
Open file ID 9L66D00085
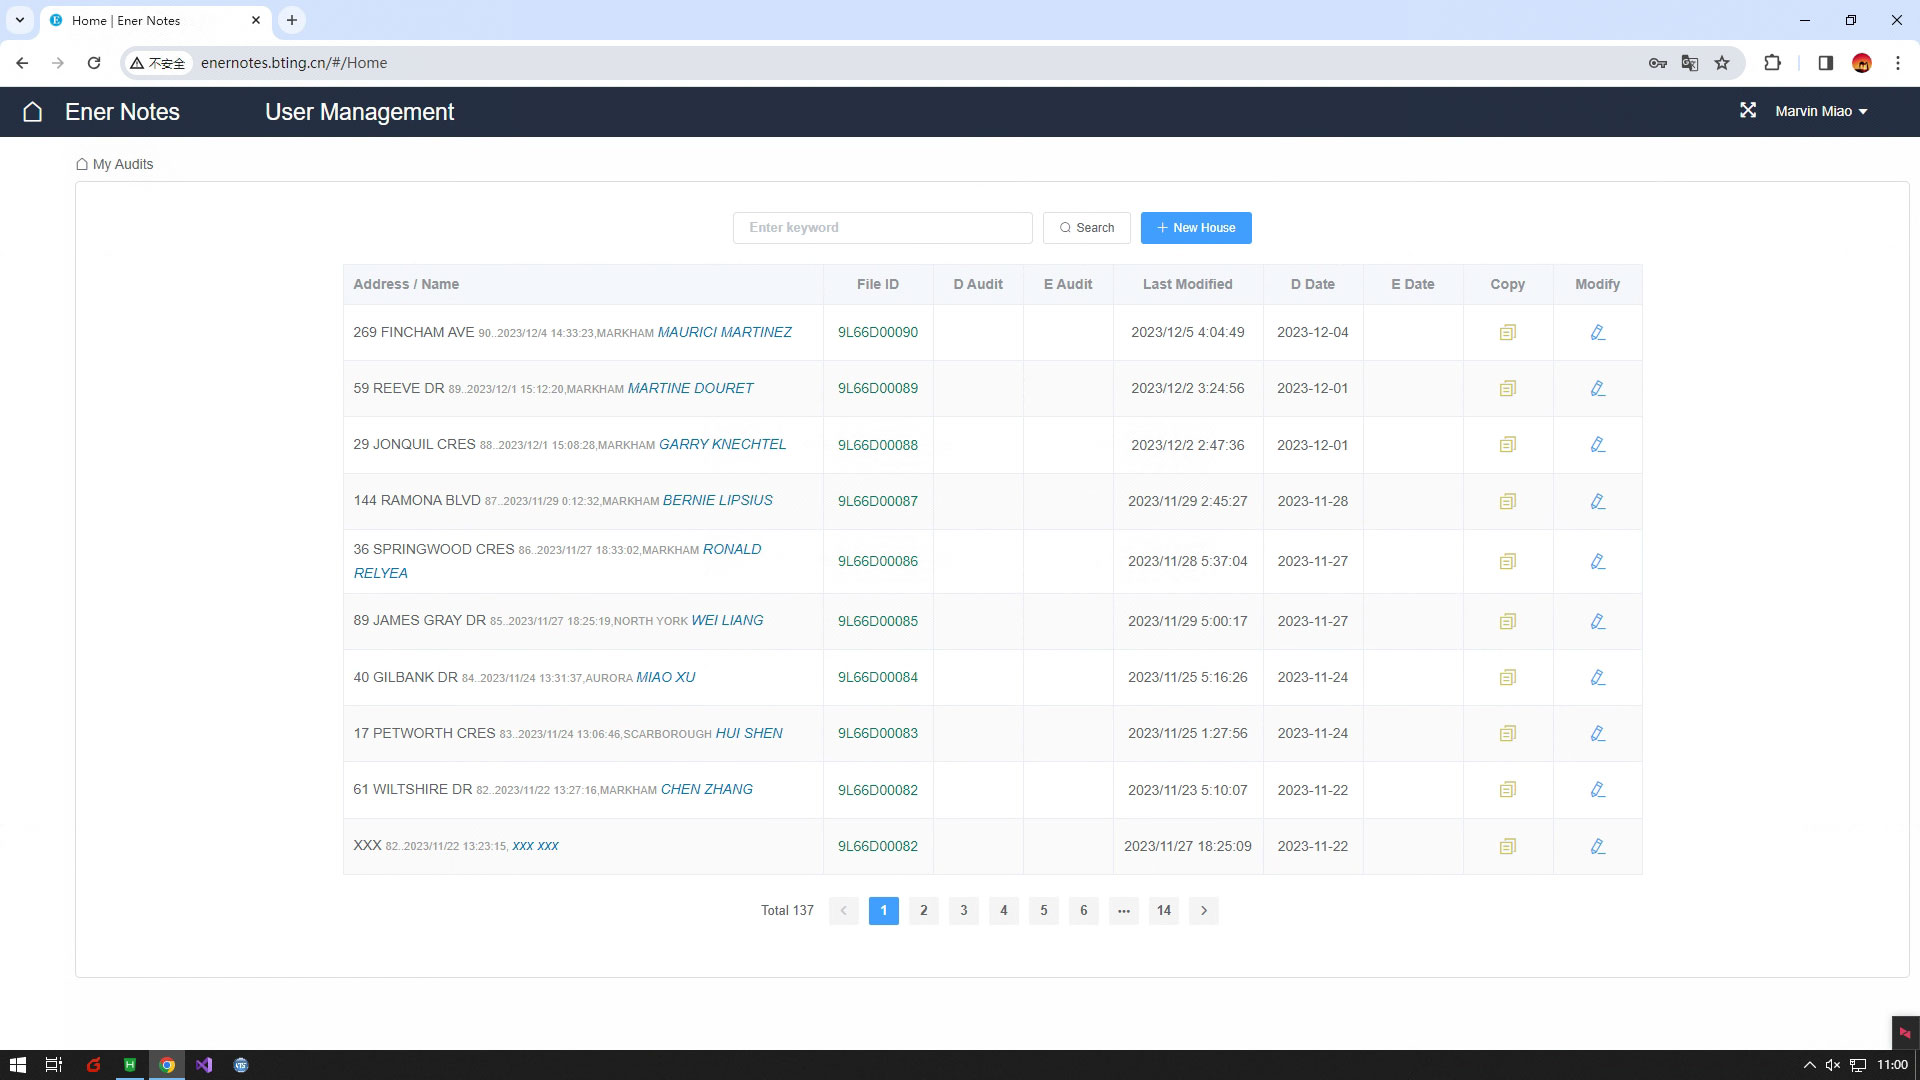(878, 621)
